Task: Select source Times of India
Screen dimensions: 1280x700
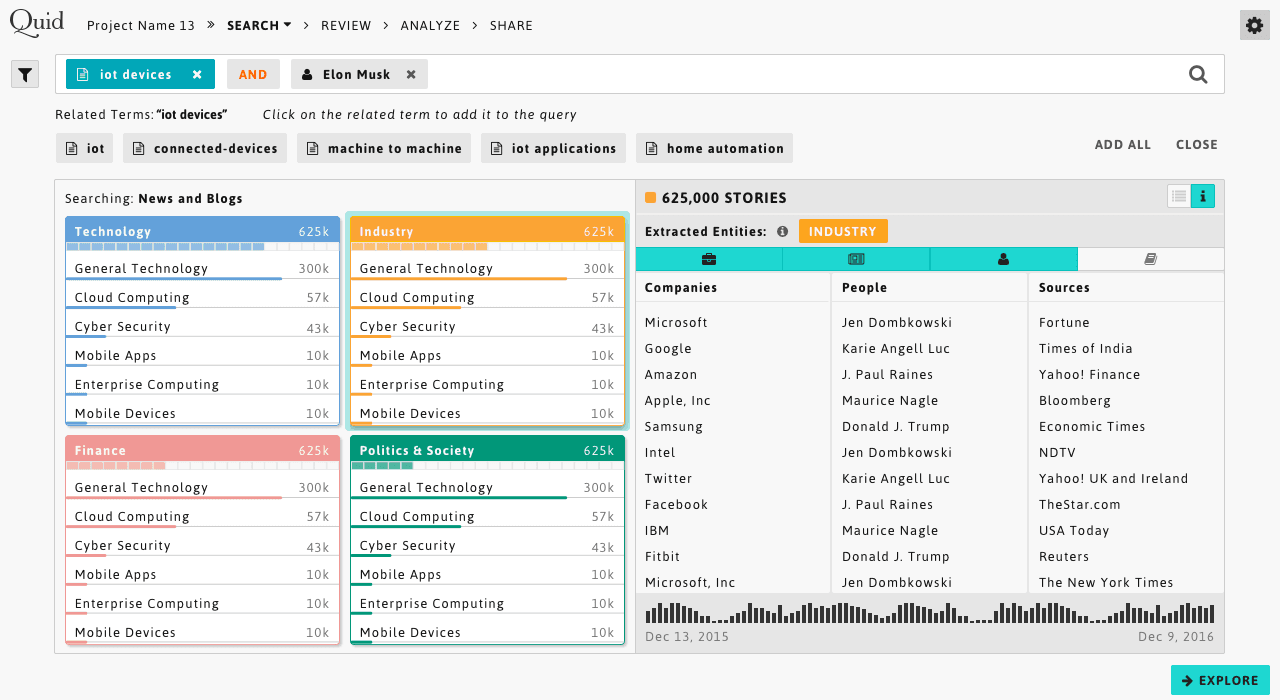Action: click(1086, 348)
